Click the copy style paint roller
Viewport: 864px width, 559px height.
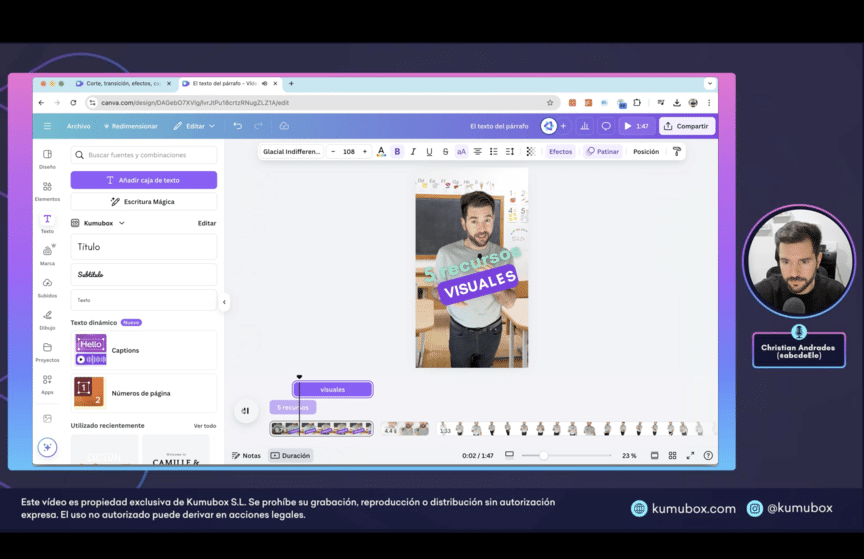pyautogui.click(x=677, y=152)
